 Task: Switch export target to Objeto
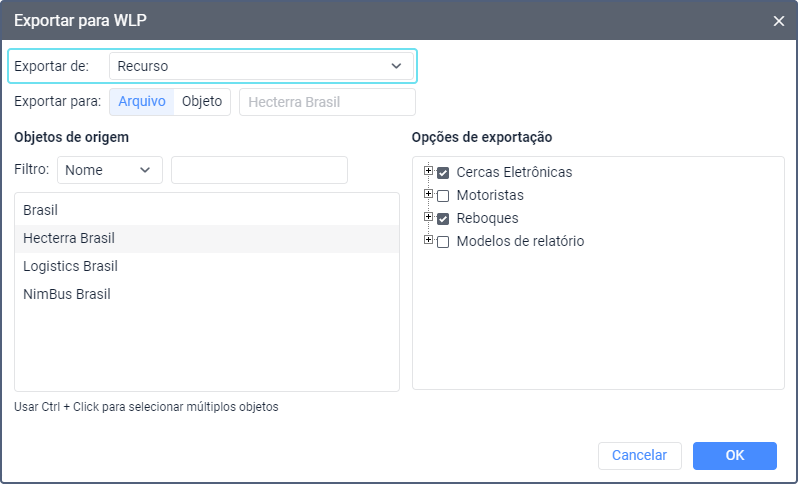click(202, 101)
